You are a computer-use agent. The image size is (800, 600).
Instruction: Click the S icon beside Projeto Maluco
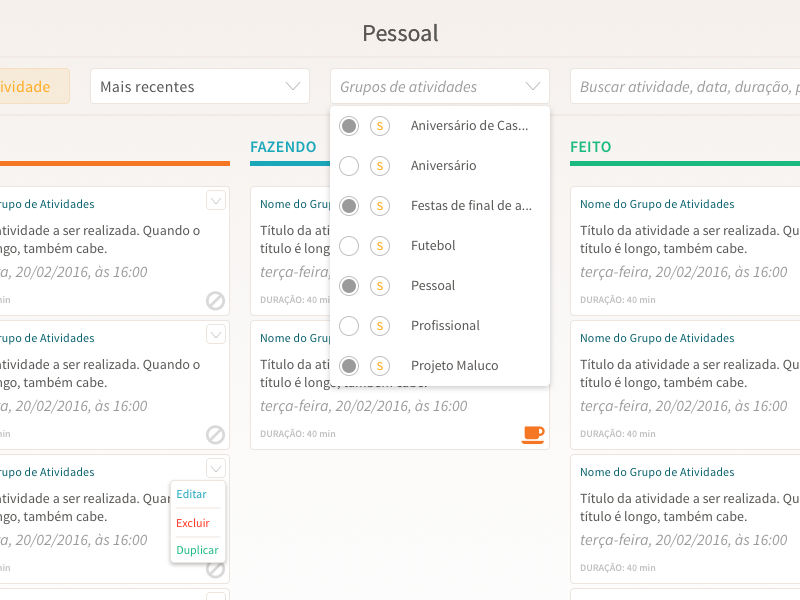[380, 366]
